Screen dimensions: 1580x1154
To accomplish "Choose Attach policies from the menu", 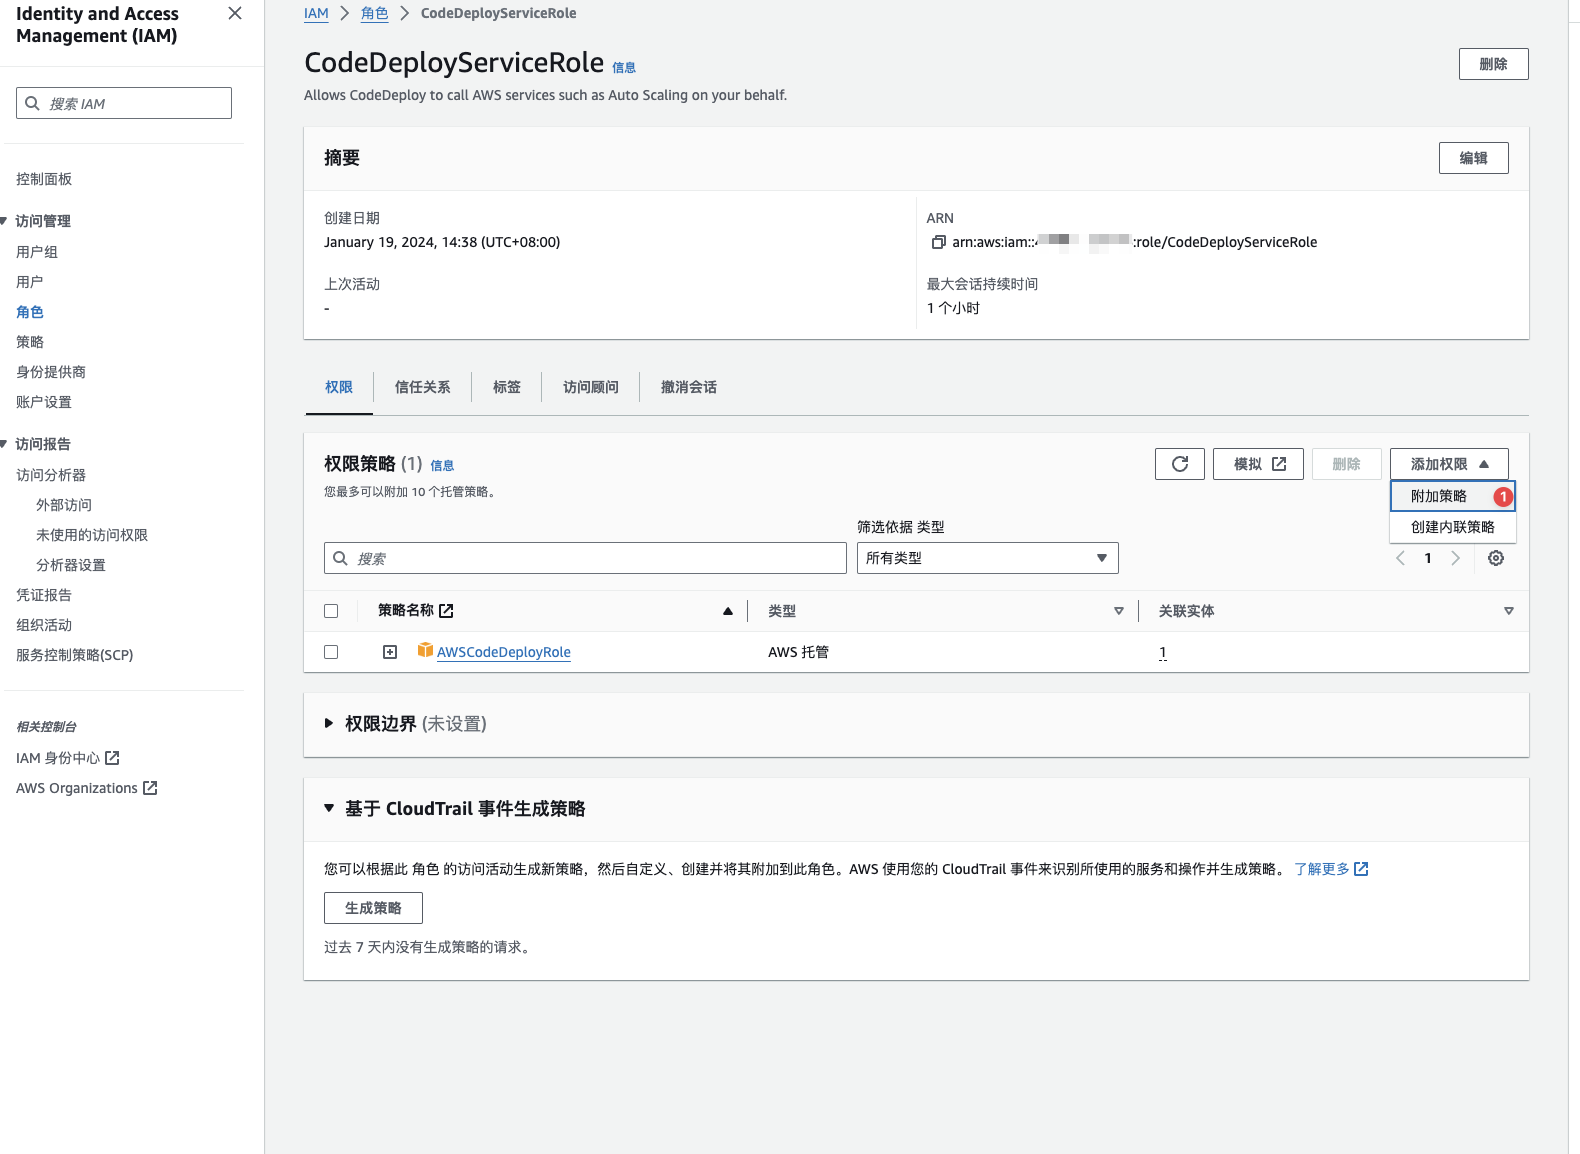I will [1453, 496].
